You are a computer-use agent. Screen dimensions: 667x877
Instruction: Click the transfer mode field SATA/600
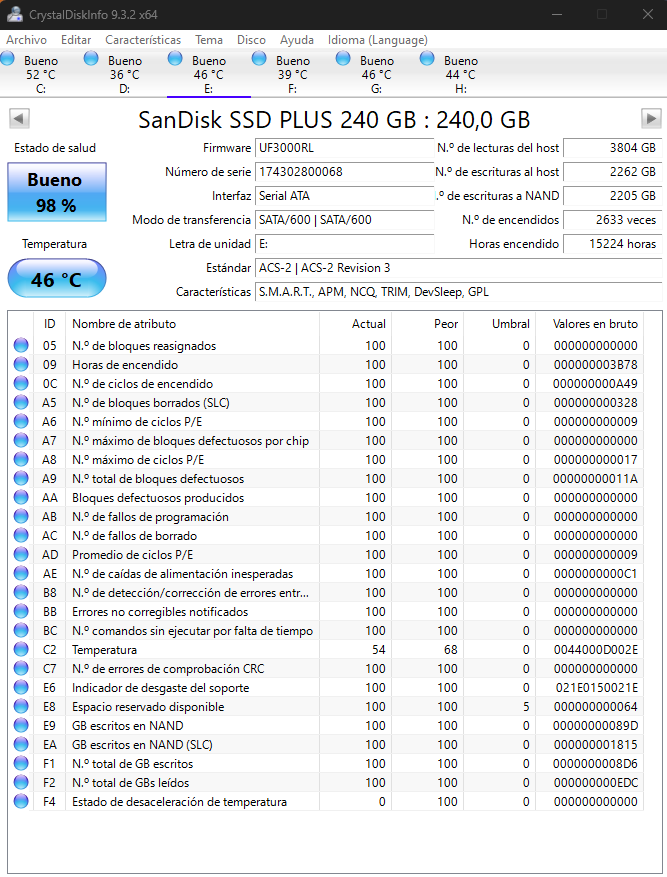click(344, 220)
